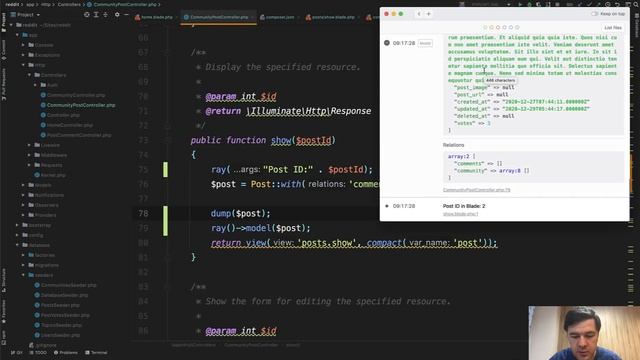Open the npm tool window
The image size is (640, 360).
4,337
